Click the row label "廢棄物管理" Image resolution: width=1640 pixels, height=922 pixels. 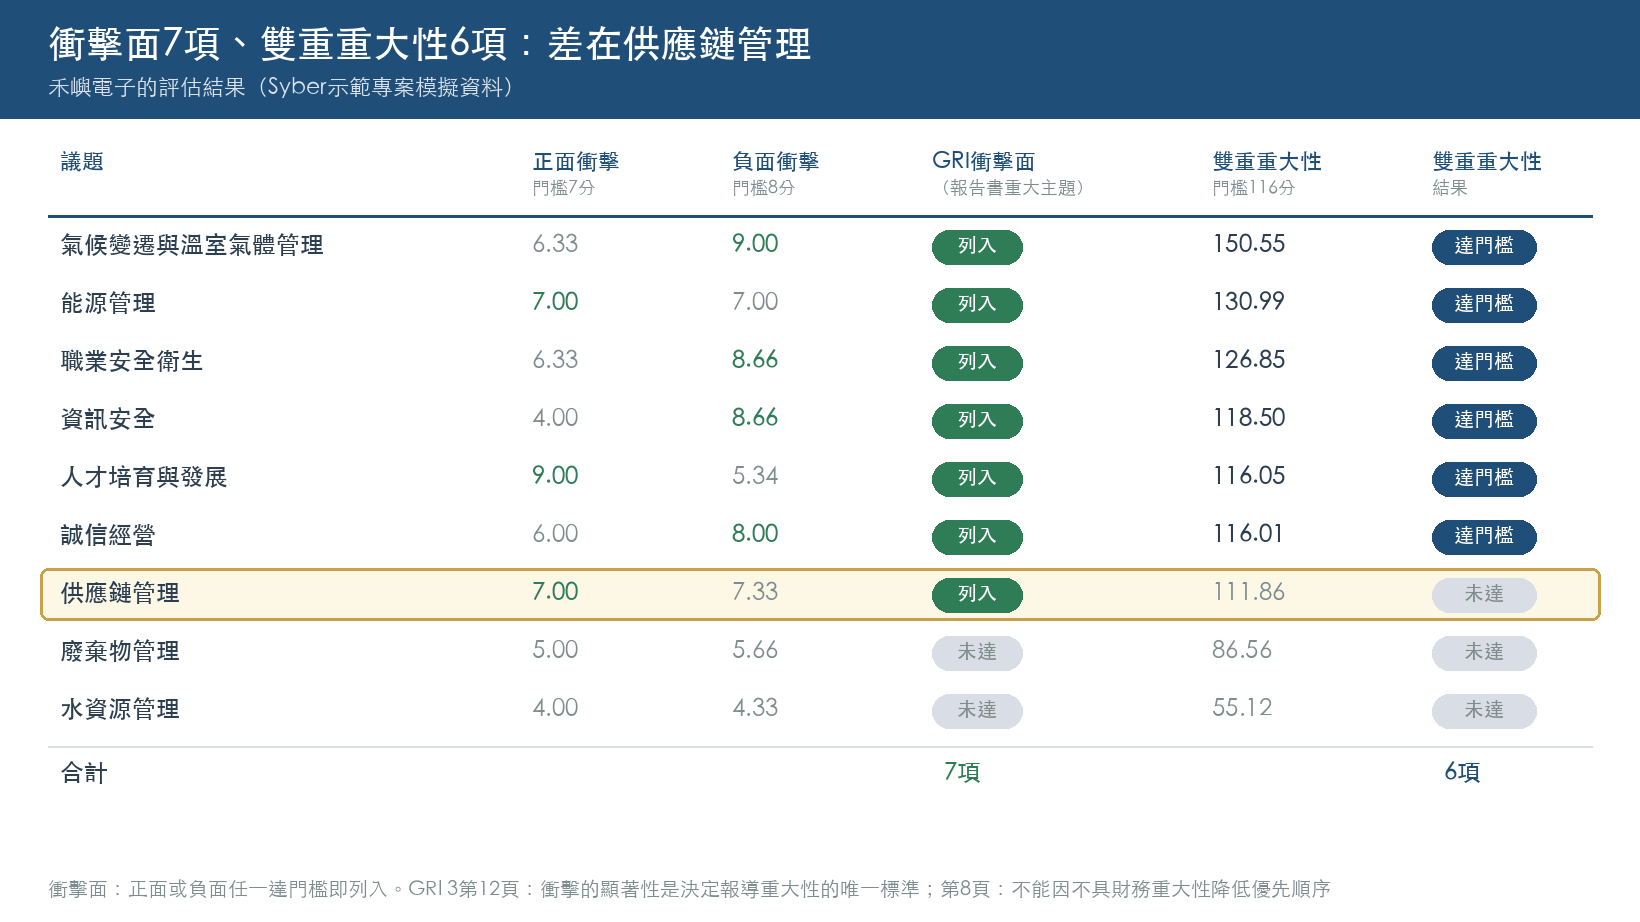[x=120, y=651]
